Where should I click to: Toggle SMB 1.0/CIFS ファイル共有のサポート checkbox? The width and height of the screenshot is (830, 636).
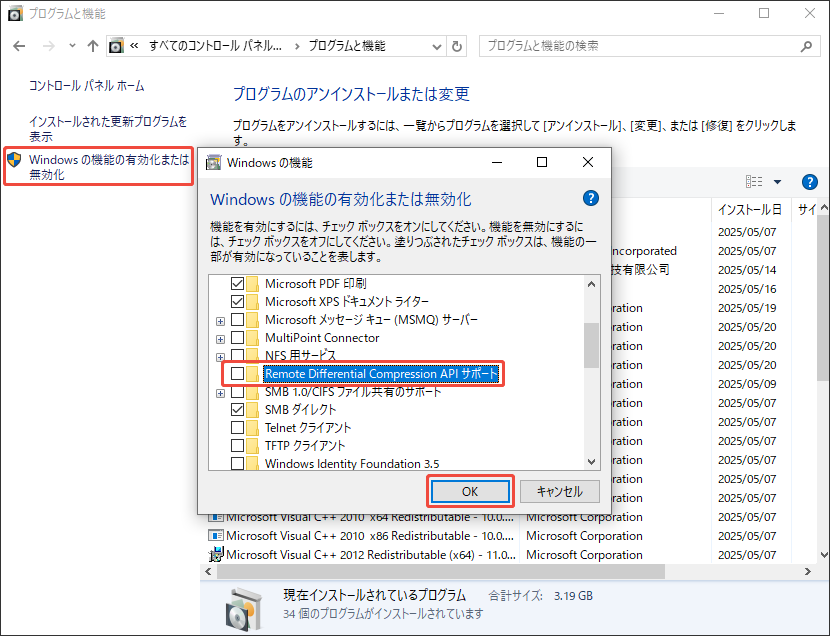tap(237, 392)
